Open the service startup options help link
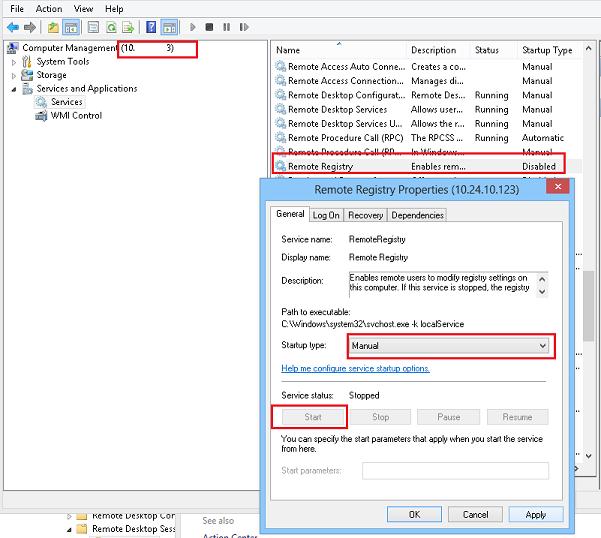This screenshot has width=601, height=538. 355,368
